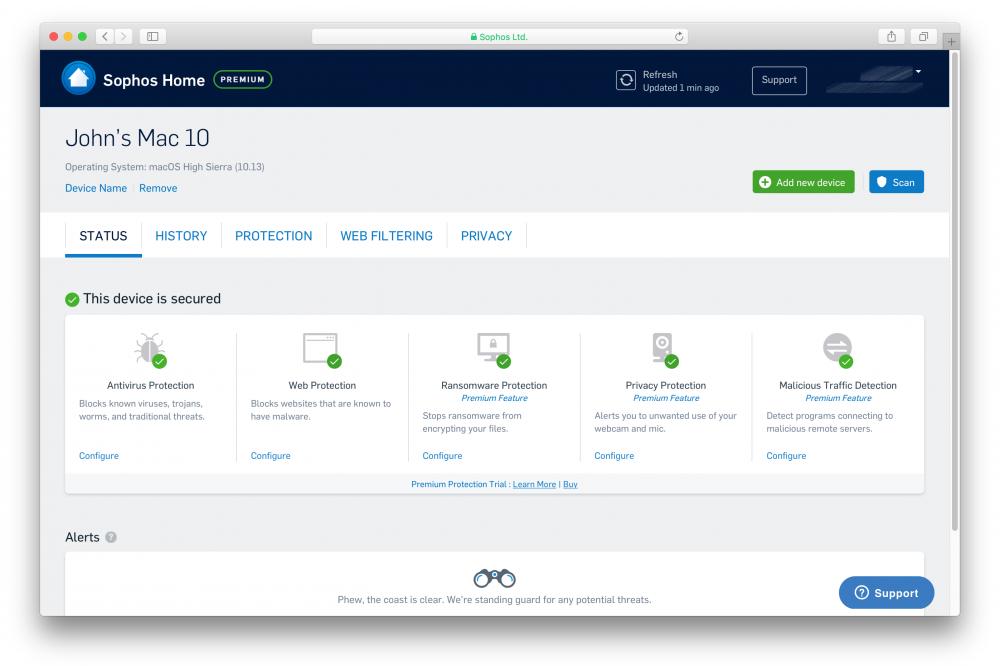Viewport: 1000px width, 666px height.
Task: Configure Malicious Traffic Detection
Action: point(786,455)
